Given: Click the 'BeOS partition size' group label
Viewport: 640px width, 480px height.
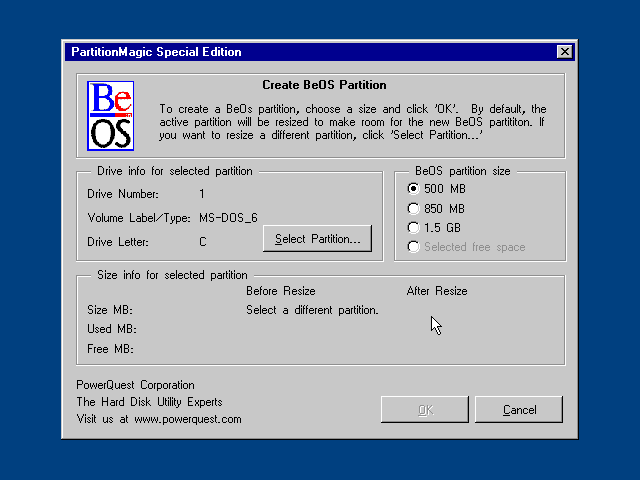Looking at the screenshot, I should pyautogui.click(x=463, y=171).
